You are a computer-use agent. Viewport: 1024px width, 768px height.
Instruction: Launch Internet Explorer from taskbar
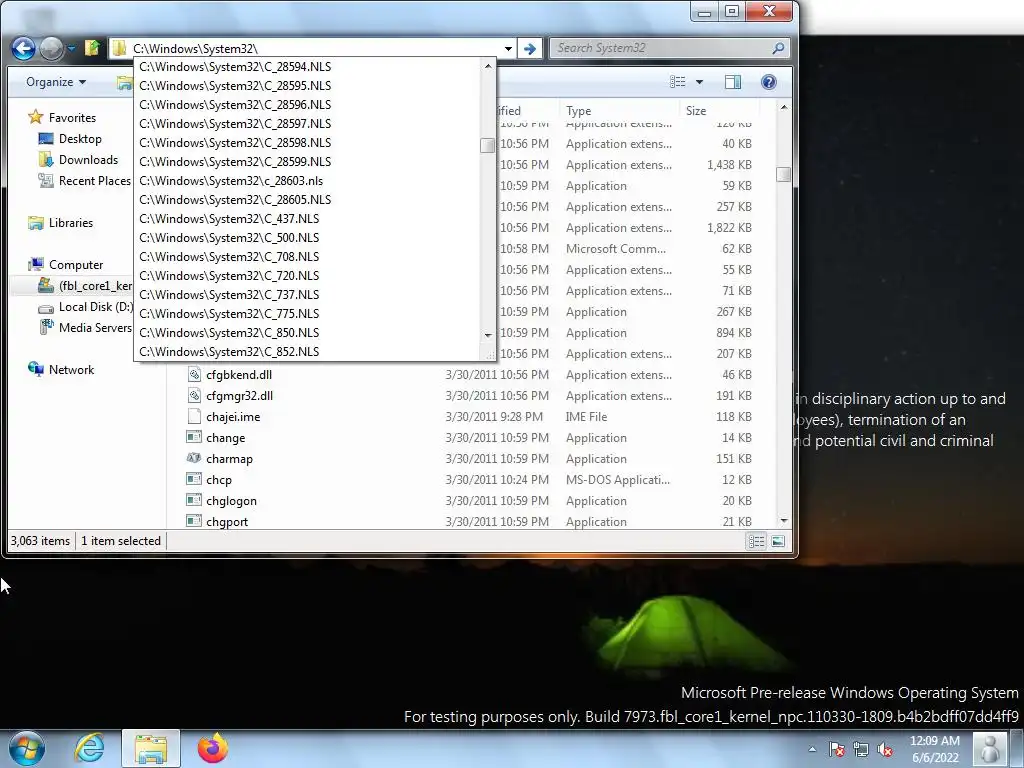89,748
